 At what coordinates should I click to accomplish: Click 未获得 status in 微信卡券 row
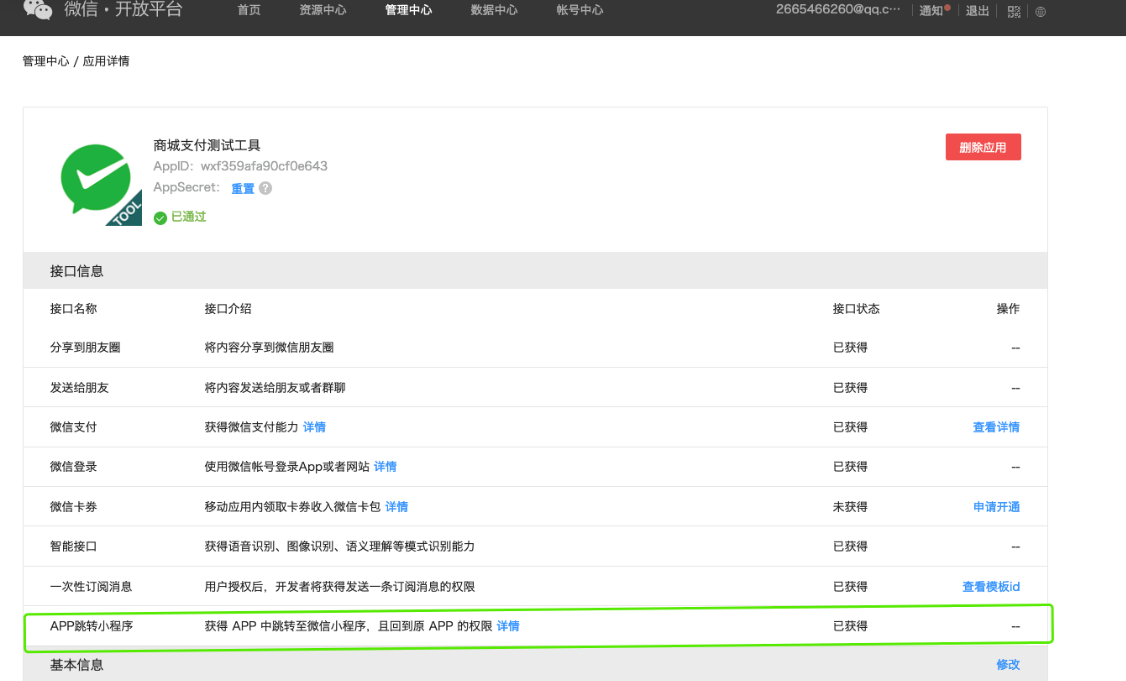click(x=850, y=507)
